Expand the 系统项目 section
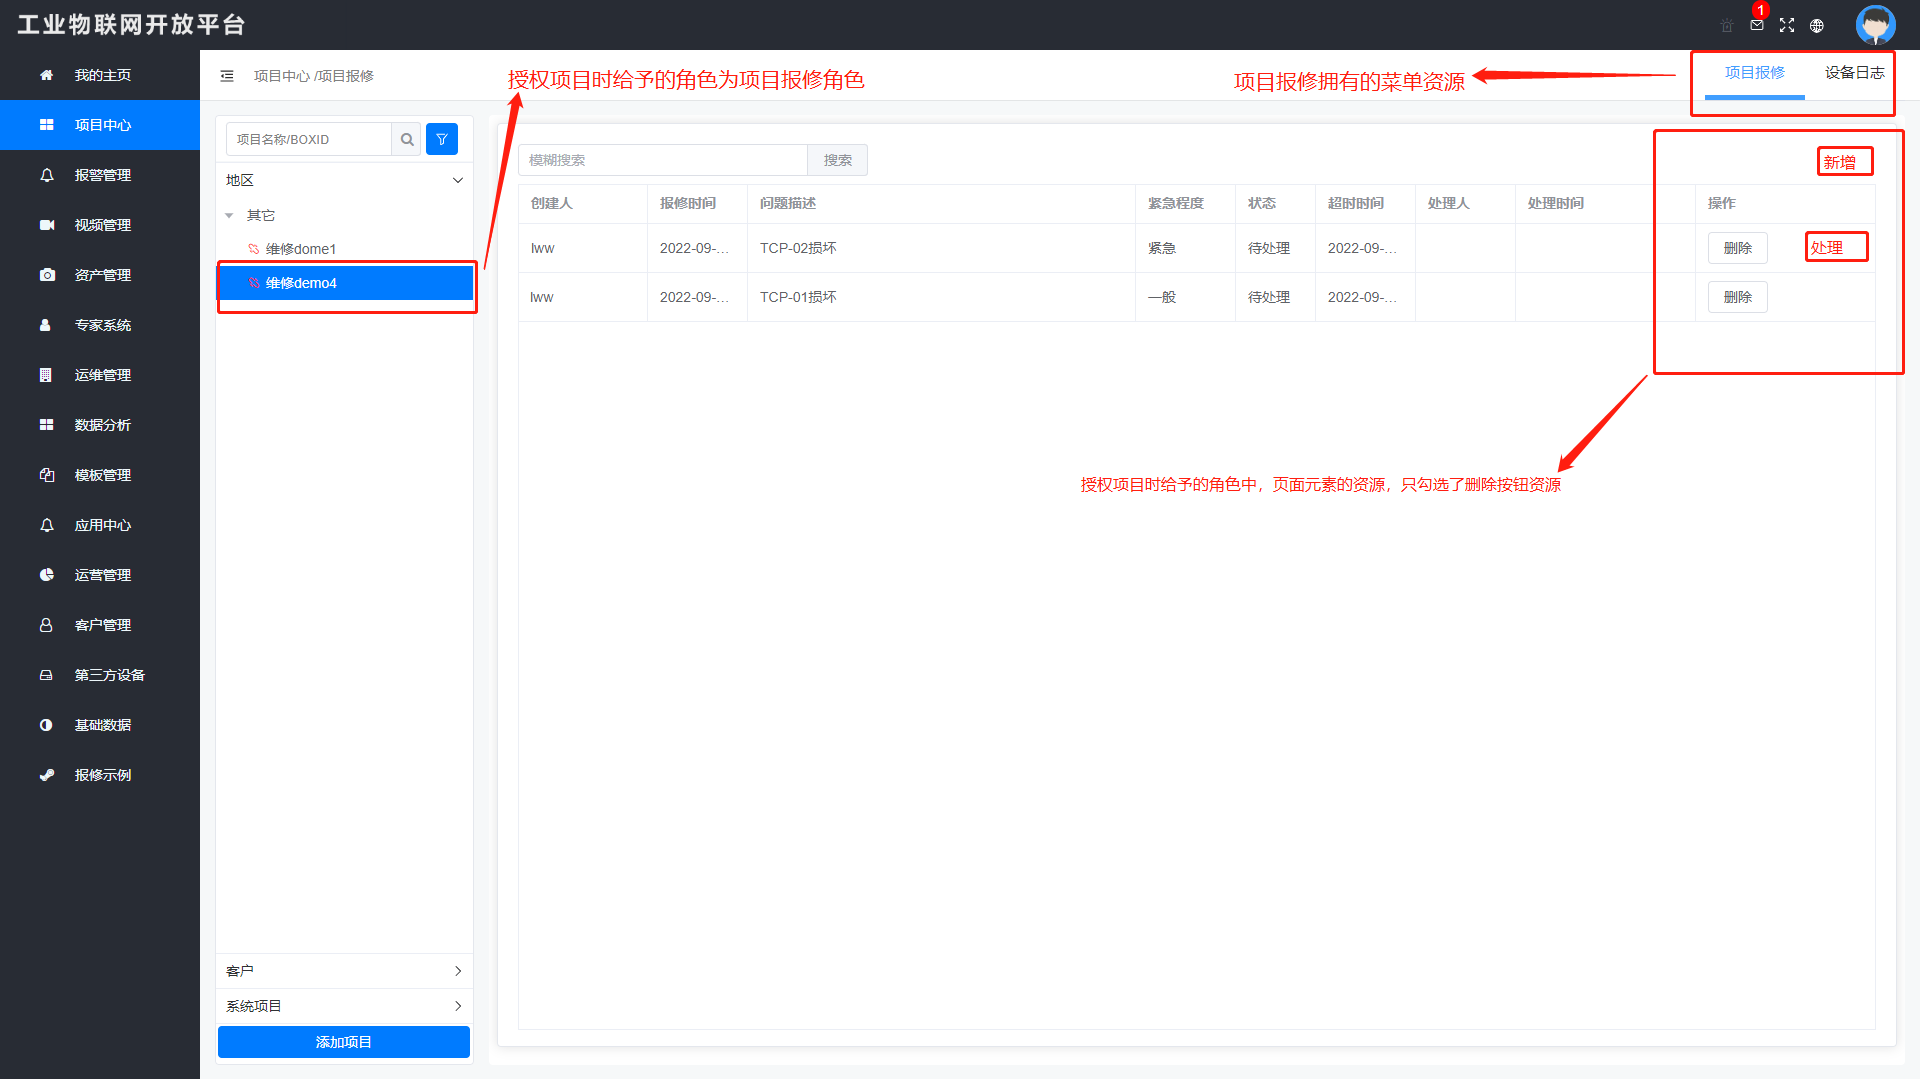The height and width of the screenshot is (1079, 1920). point(344,1006)
